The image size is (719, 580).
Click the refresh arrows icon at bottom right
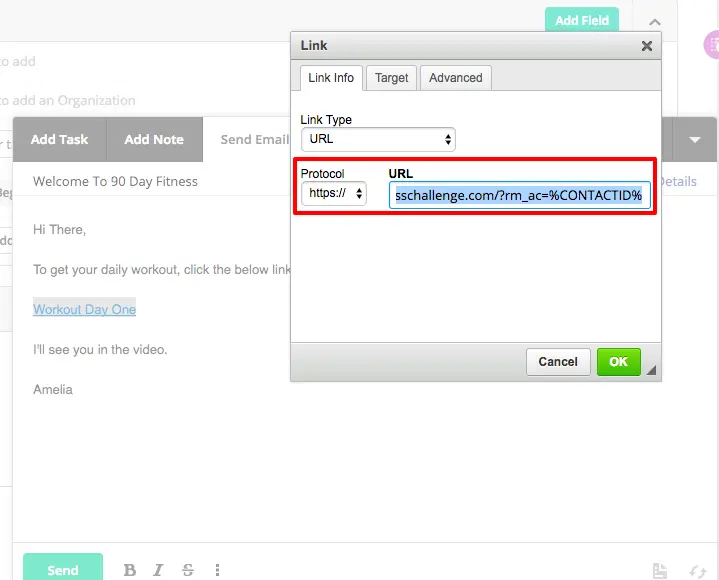698,571
